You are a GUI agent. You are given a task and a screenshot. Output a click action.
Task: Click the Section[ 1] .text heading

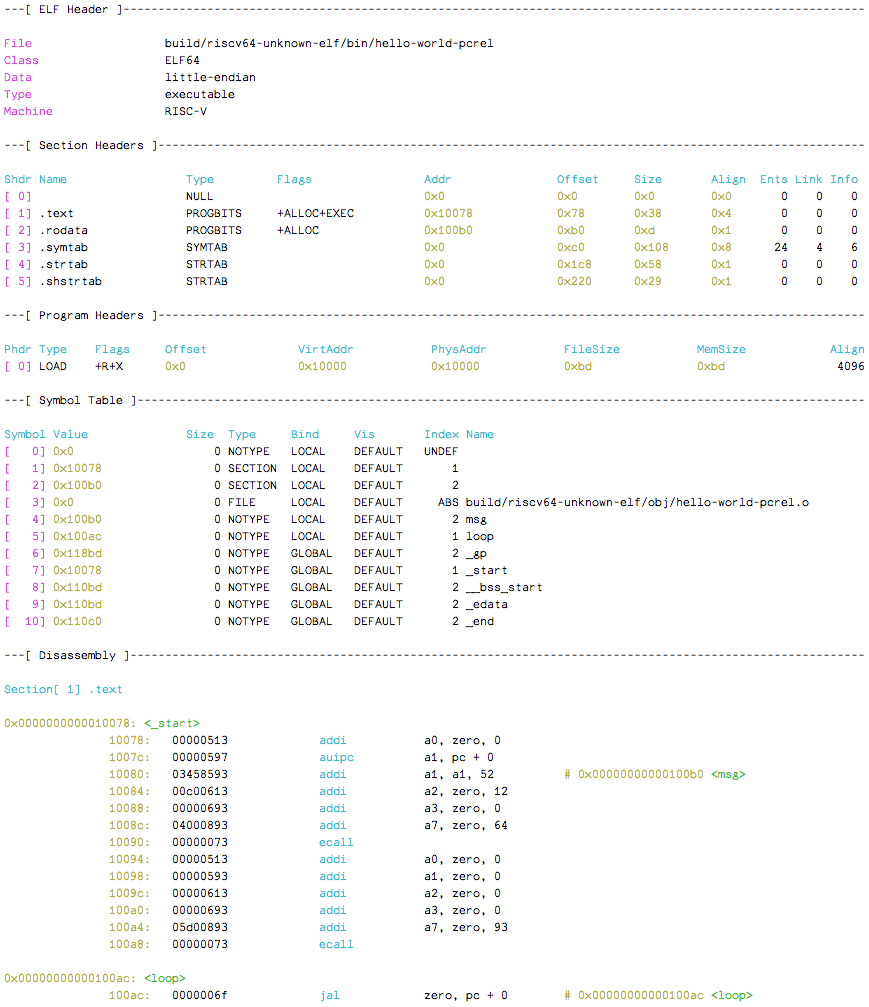[63, 690]
